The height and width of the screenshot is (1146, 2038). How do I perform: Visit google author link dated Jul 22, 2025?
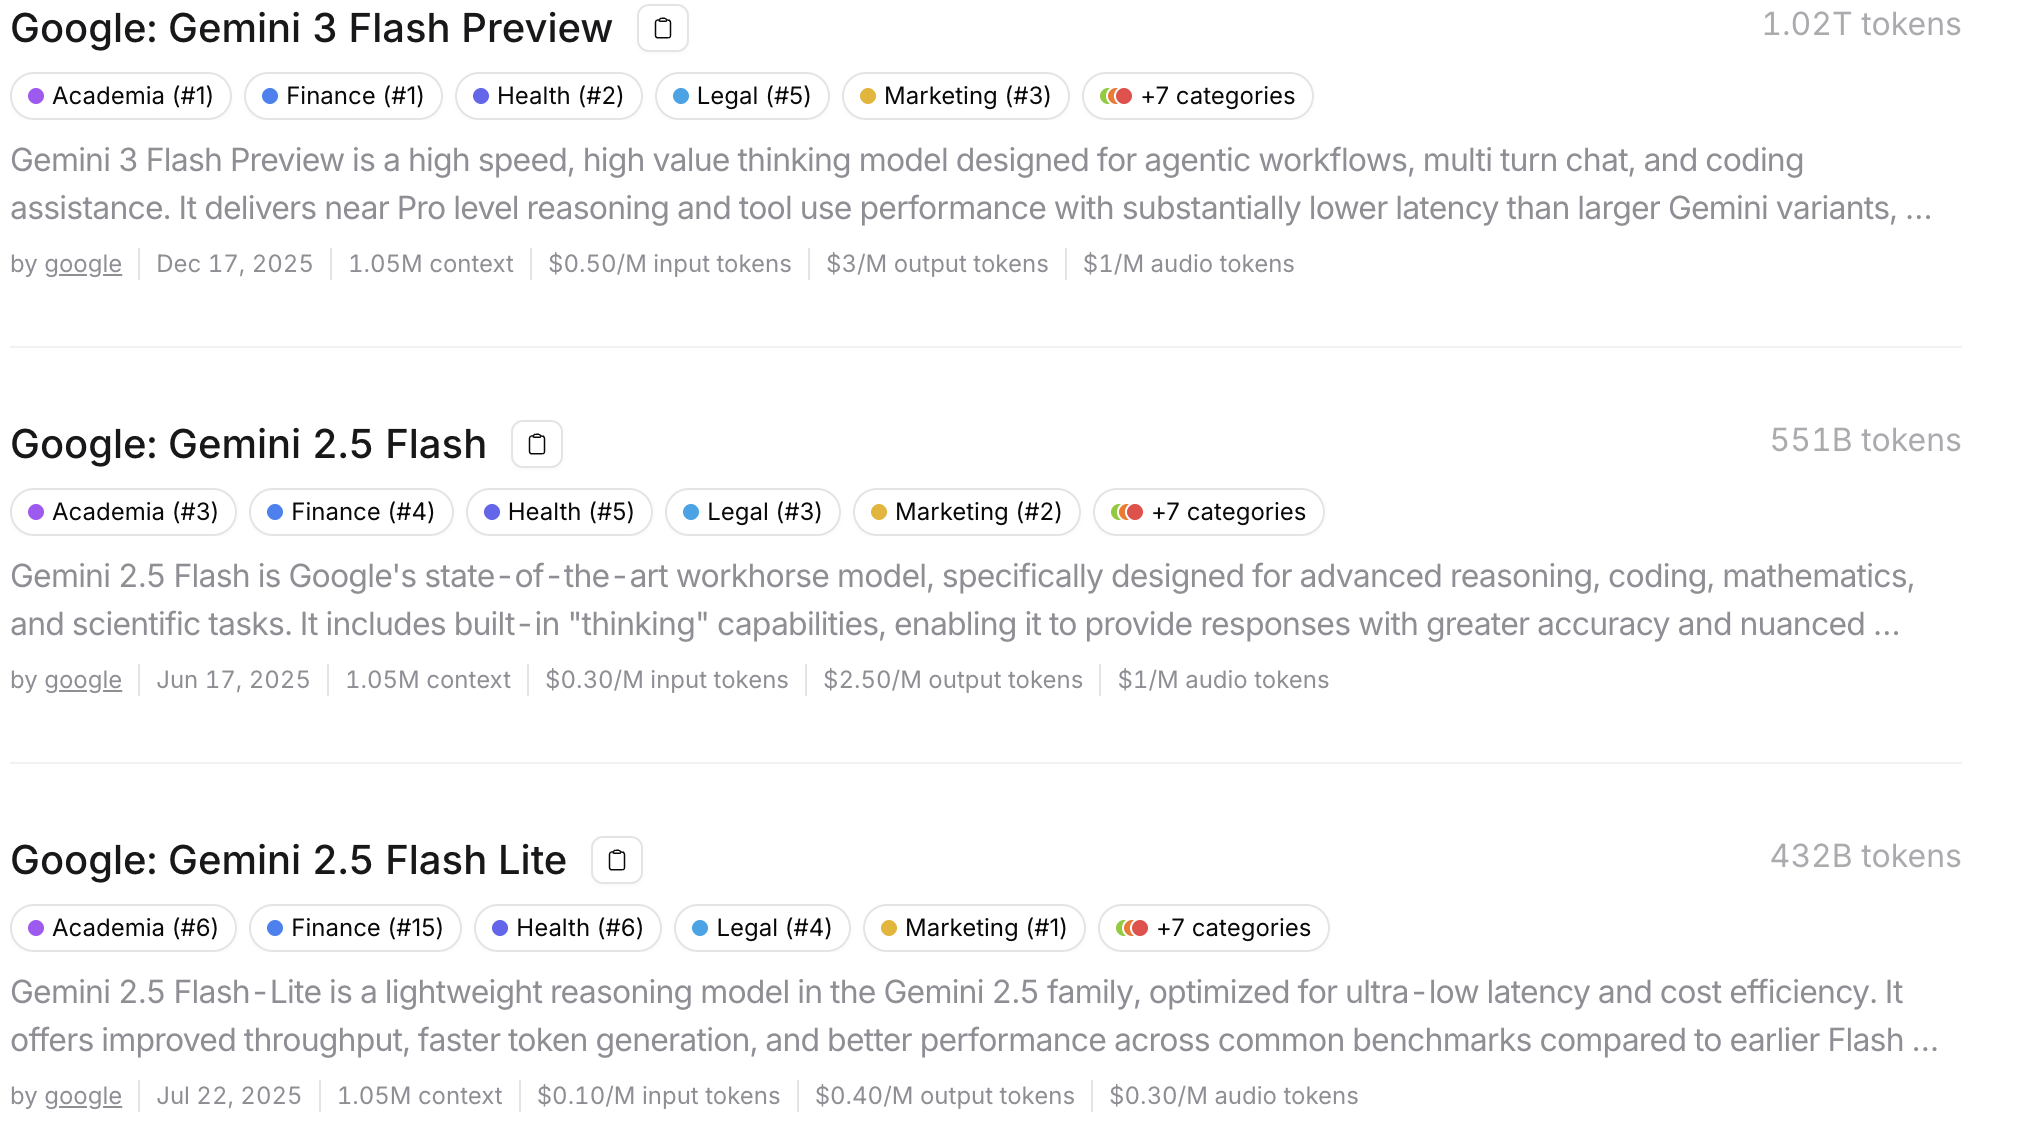coord(83,1096)
